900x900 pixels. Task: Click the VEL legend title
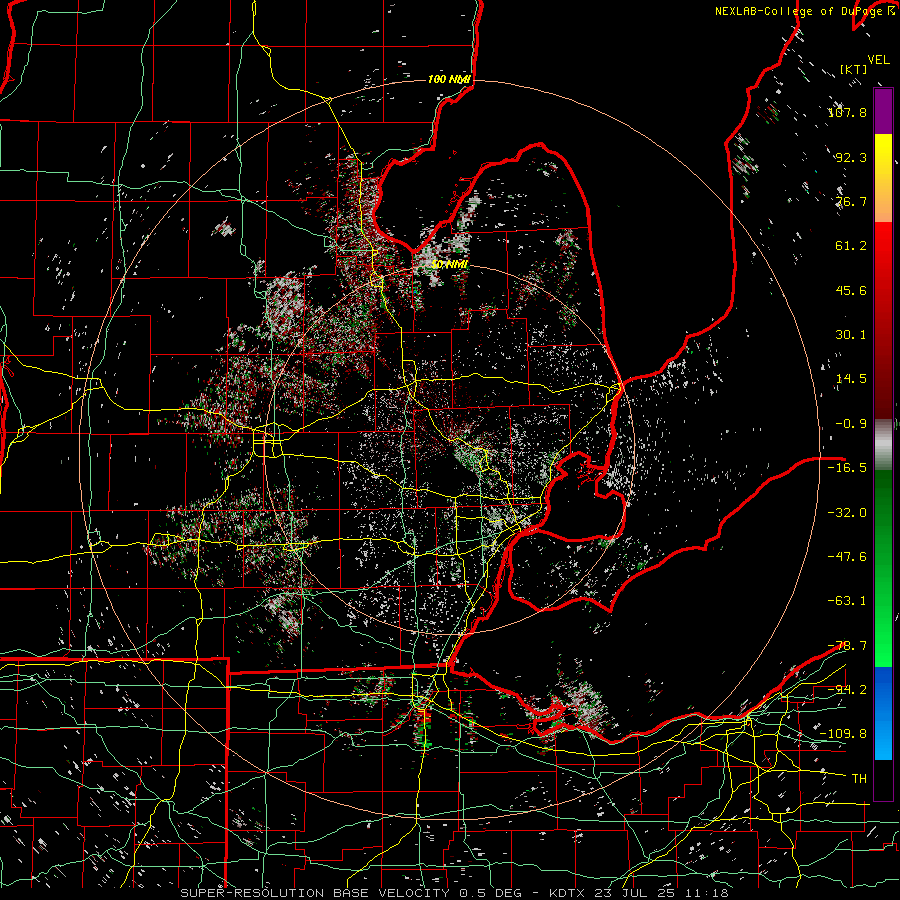click(x=878, y=60)
